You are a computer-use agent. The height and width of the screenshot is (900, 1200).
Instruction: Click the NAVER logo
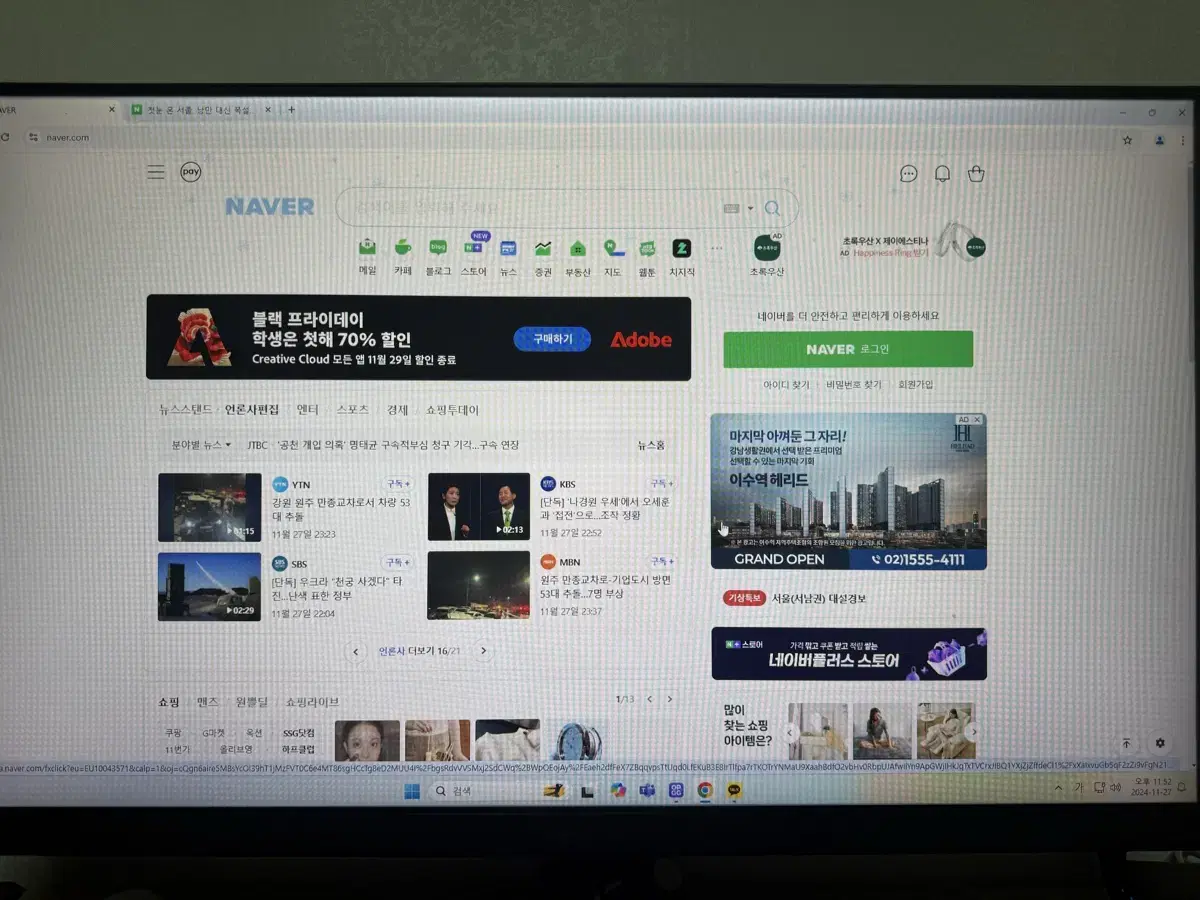point(269,207)
